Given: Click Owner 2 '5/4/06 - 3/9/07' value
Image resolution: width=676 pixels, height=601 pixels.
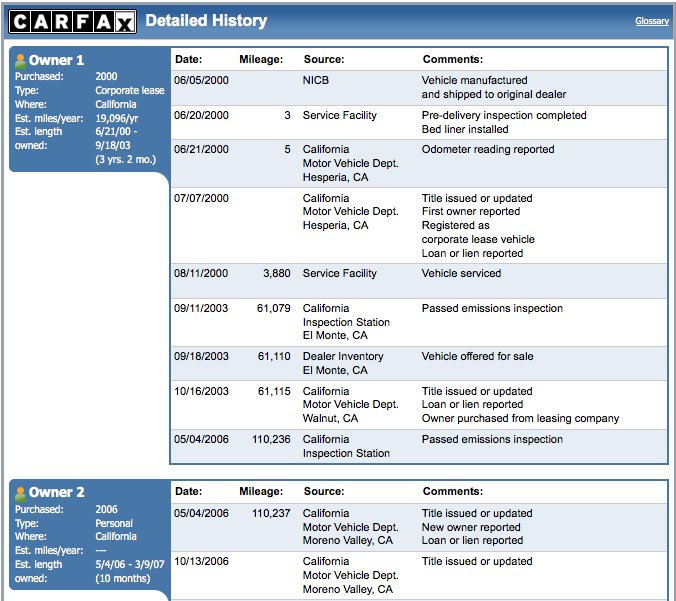Looking at the screenshot, I should [x=130, y=564].
